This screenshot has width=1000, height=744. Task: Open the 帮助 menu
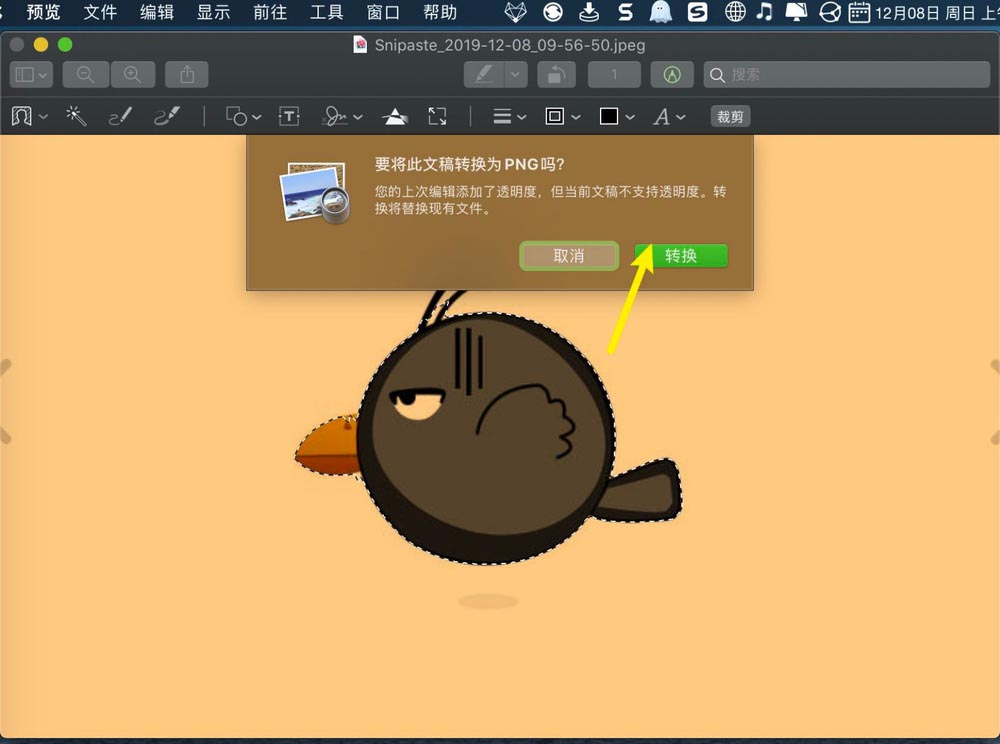pos(440,12)
